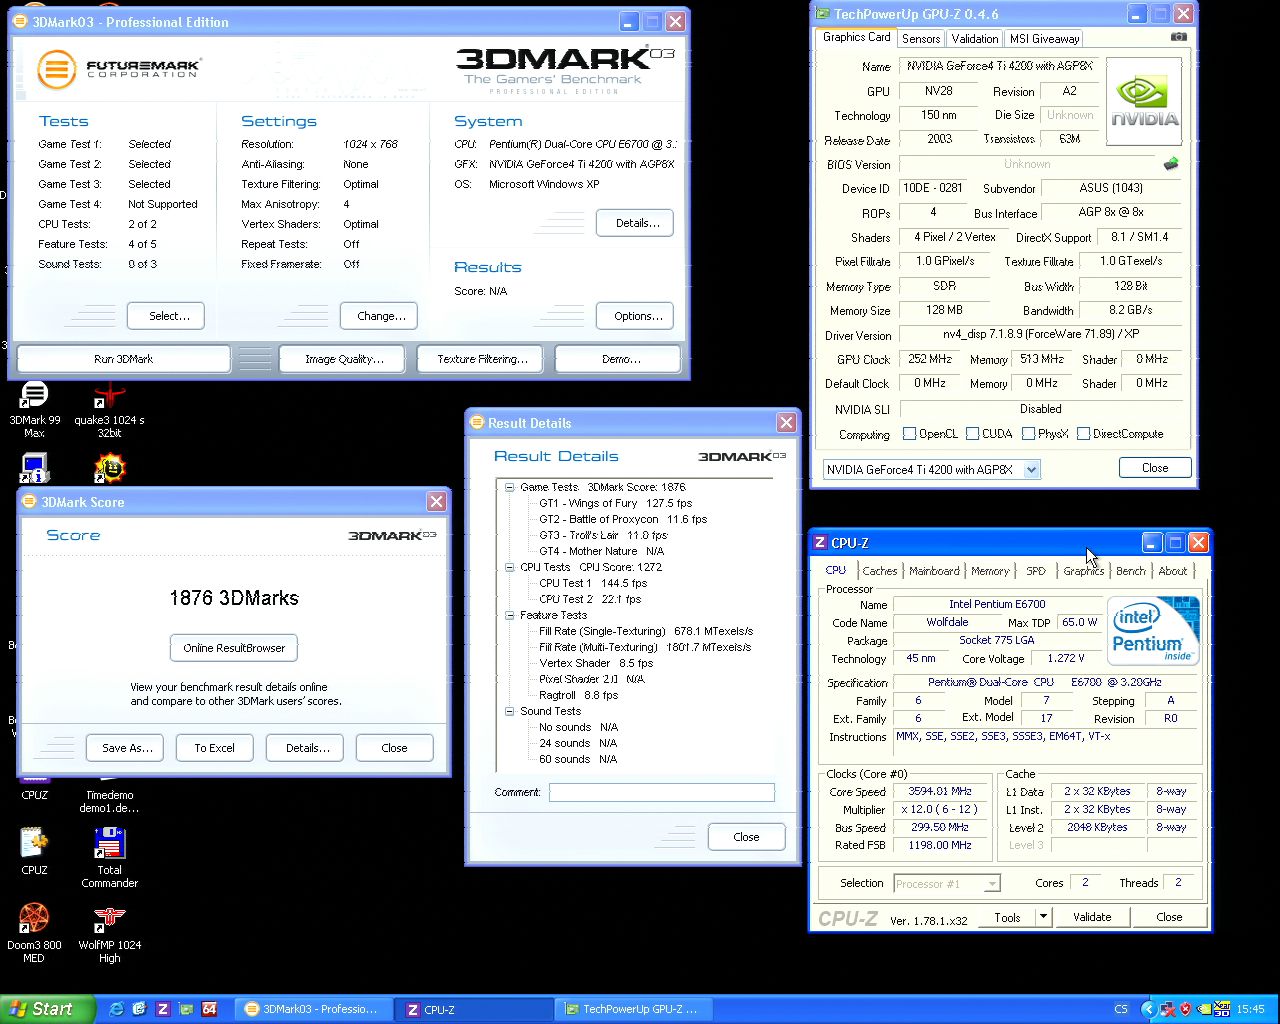
Task: Open Internet Explorer from the quick launch bar
Action: [x=116, y=1009]
